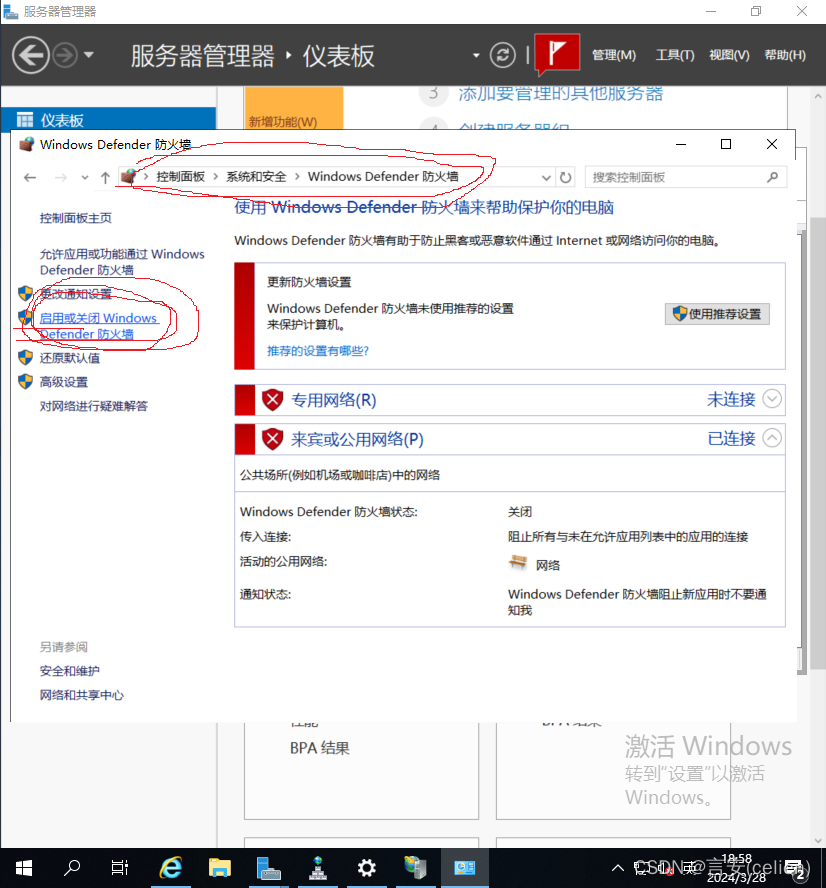Click 添加要管理的其他服务器 link
Screen dimensions: 826x888
coord(560,93)
